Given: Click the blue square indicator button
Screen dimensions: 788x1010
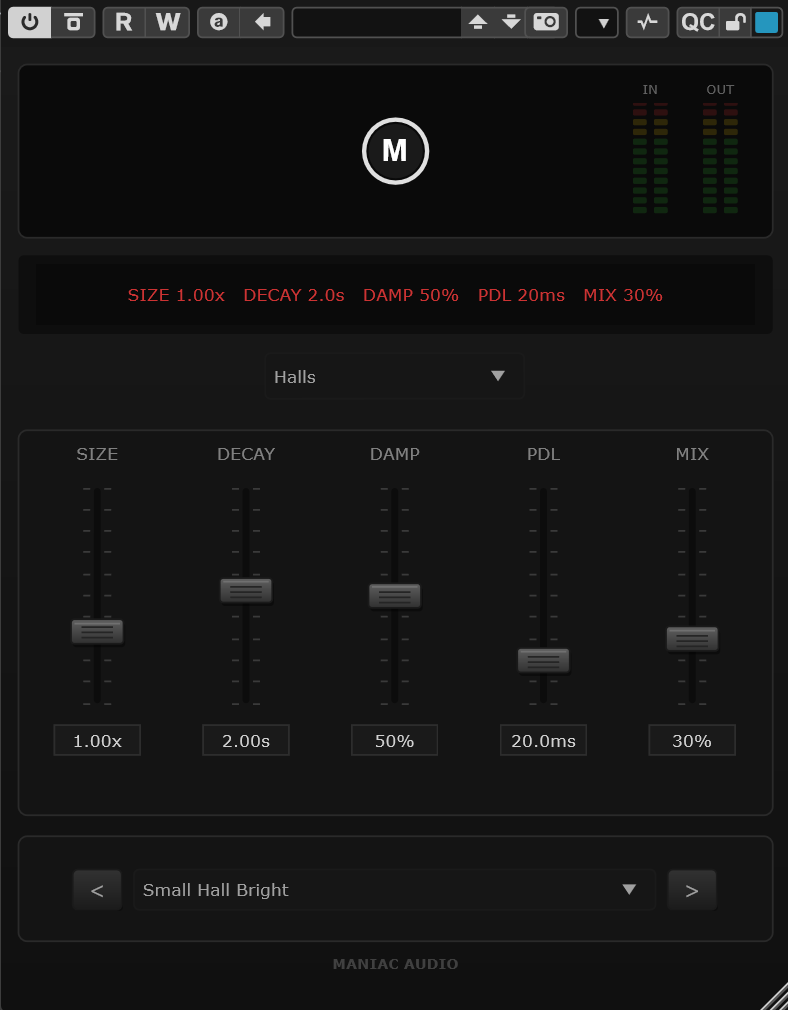Looking at the screenshot, I should [x=766, y=23].
